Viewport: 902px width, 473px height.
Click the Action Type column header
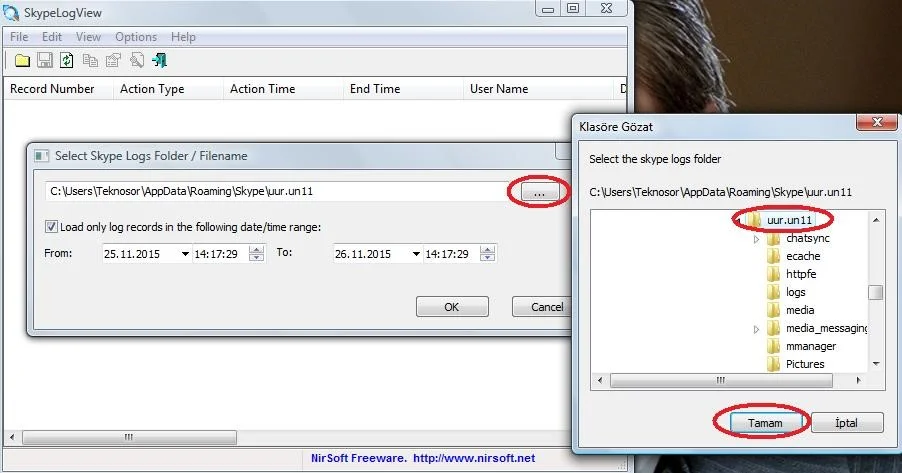pyautogui.click(x=152, y=89)
